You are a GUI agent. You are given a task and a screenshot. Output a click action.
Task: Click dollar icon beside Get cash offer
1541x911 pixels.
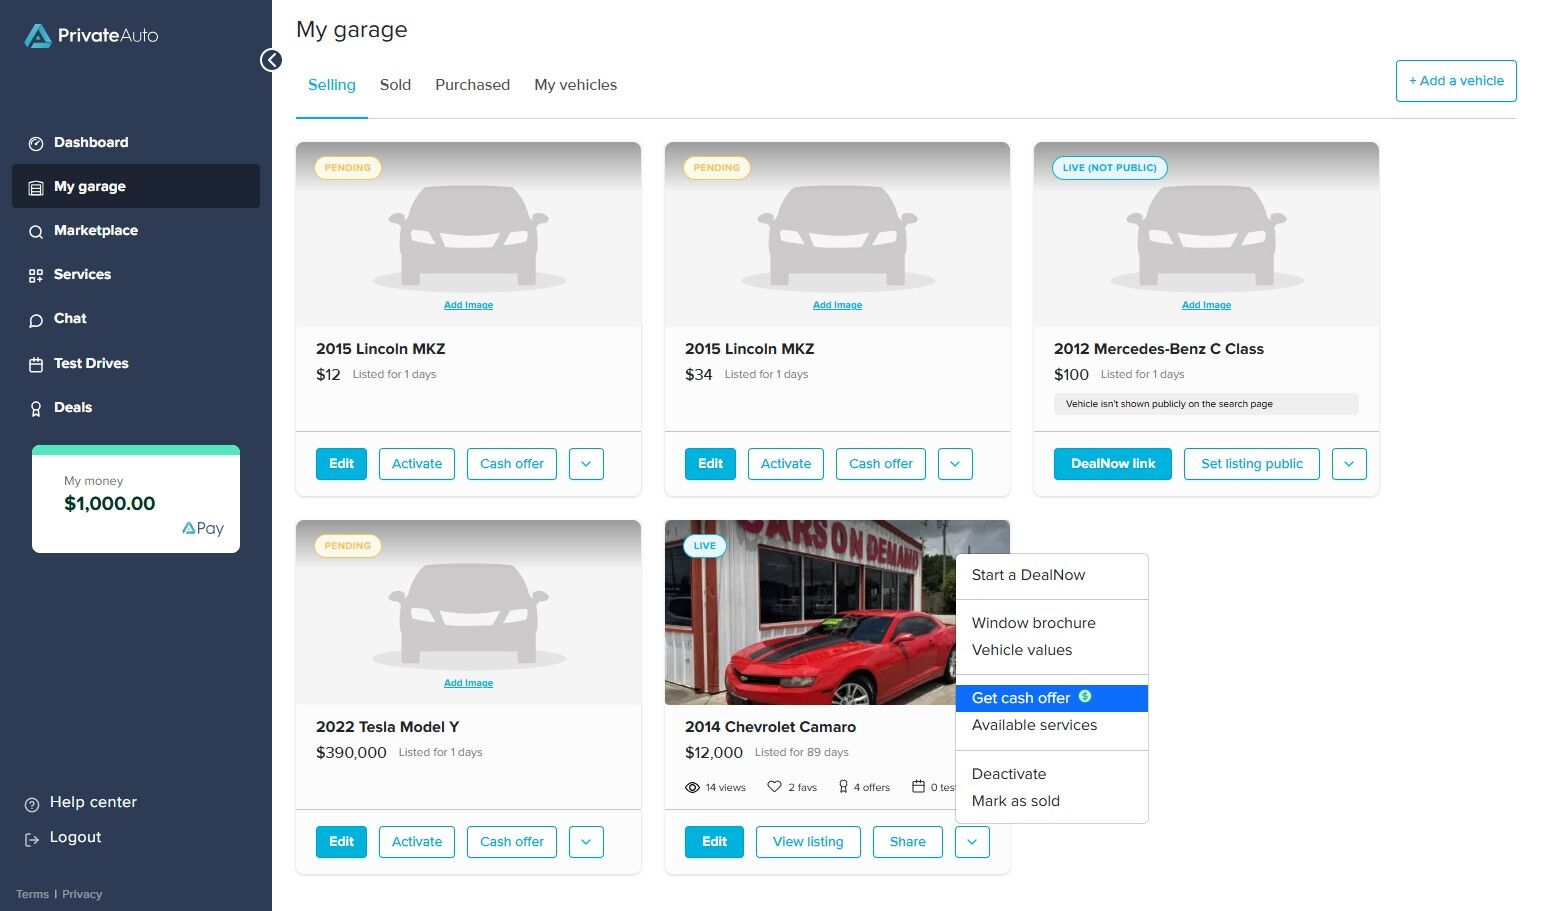pyautogui.click(x=1085, y=696)
